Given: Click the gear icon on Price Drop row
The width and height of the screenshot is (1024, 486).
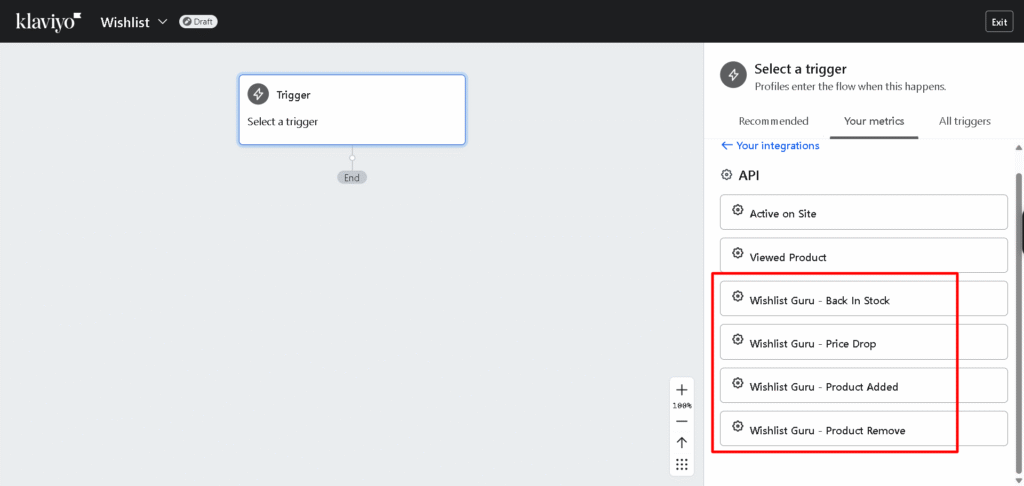Looking at the screenshot, I should [738, 340].
